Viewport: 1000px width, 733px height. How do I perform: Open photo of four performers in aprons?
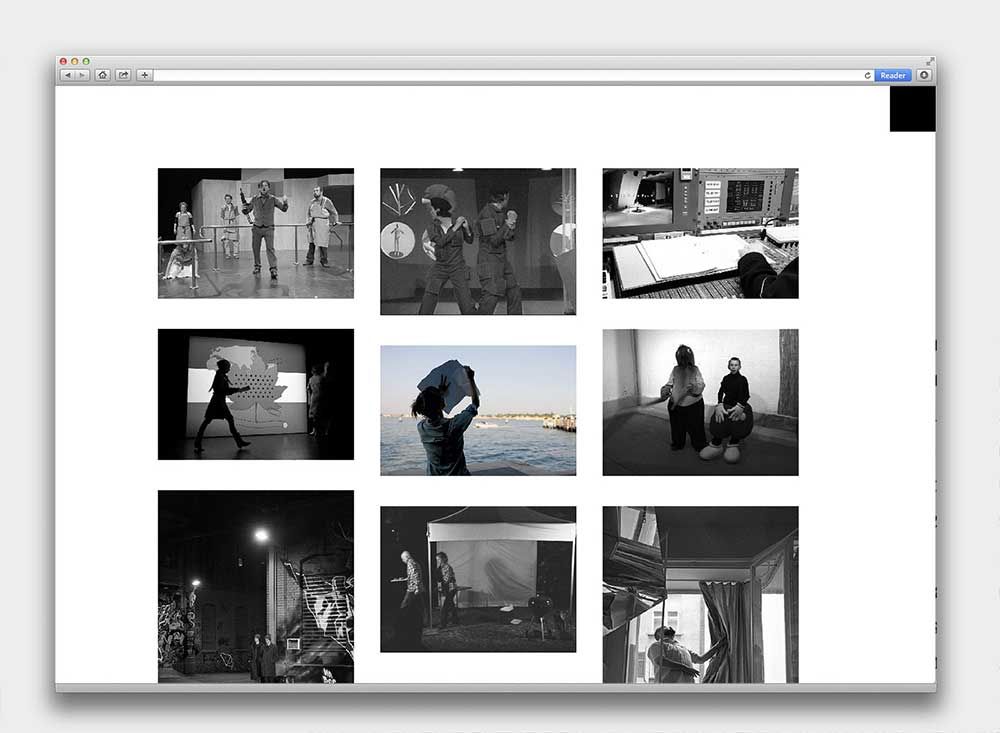click(256, 233)
